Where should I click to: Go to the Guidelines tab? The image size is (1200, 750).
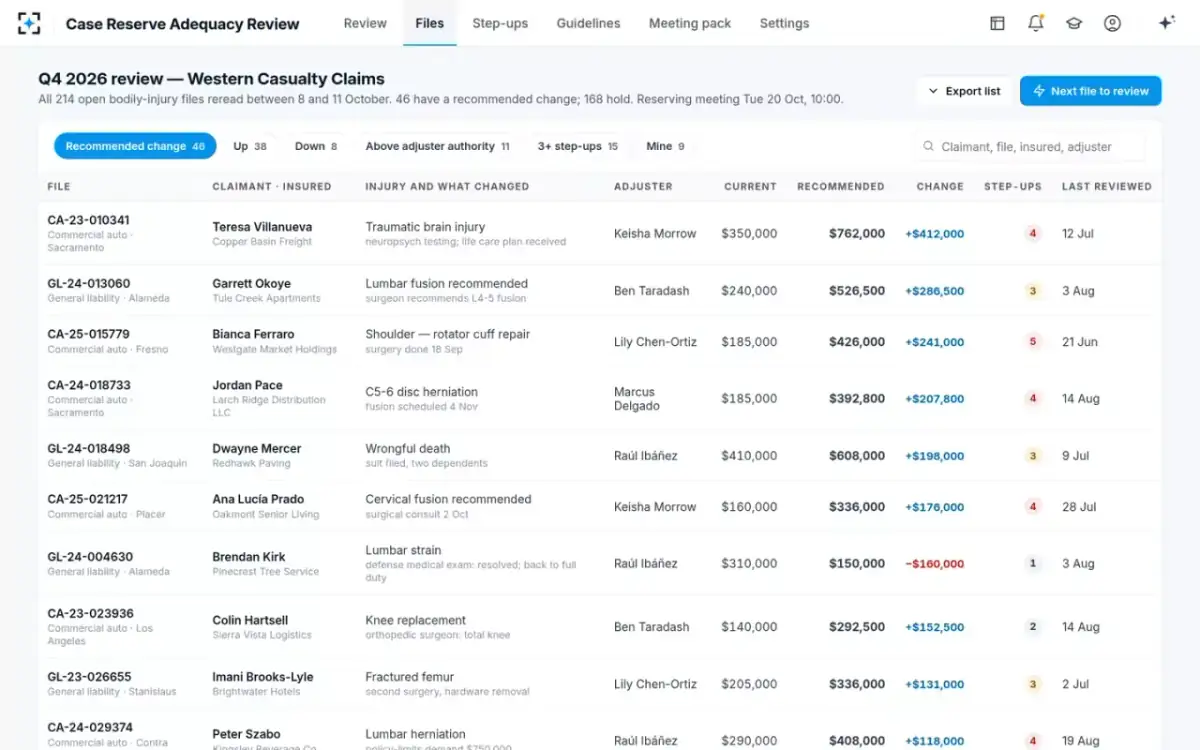[588, 23]
